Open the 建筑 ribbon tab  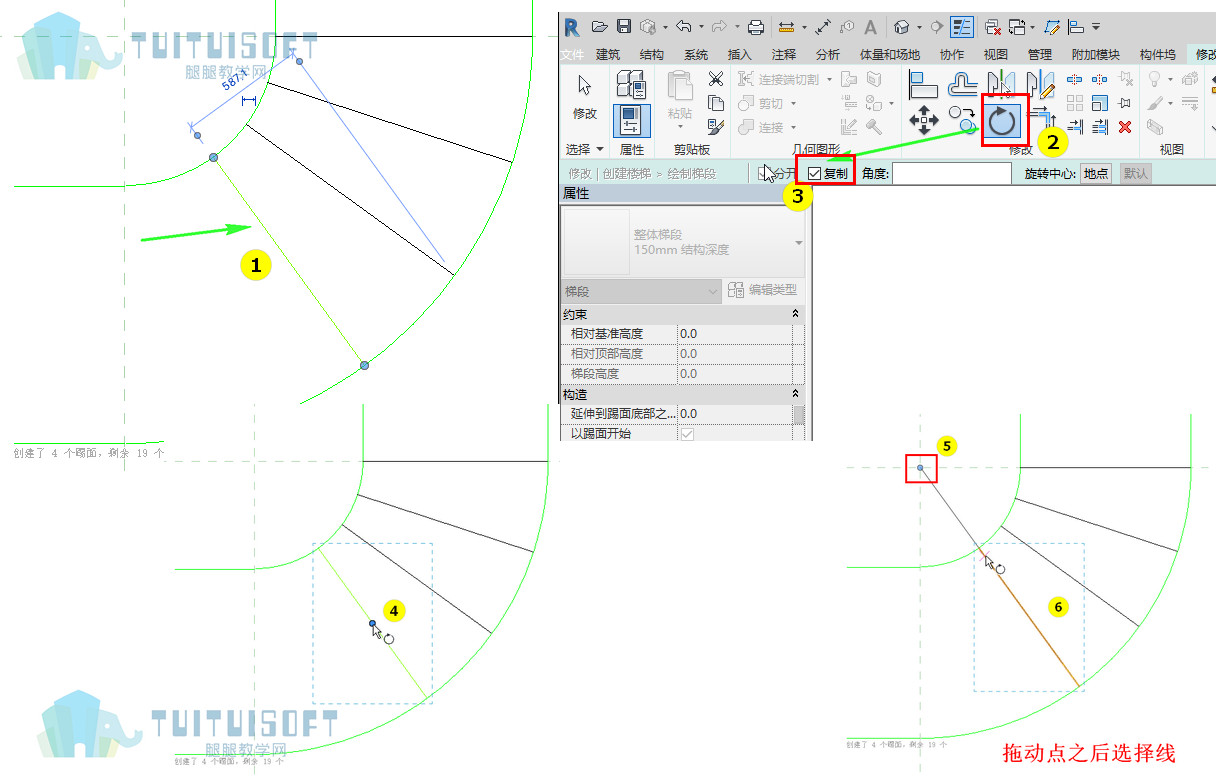607,55
